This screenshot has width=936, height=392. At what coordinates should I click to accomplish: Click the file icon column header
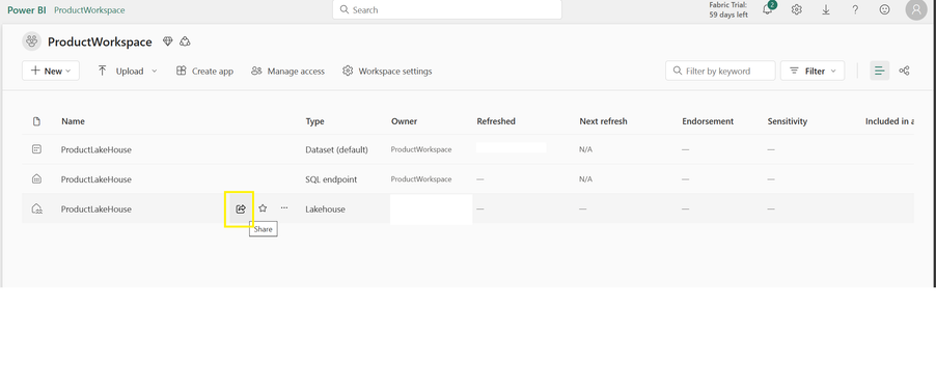tap(36, 121)
